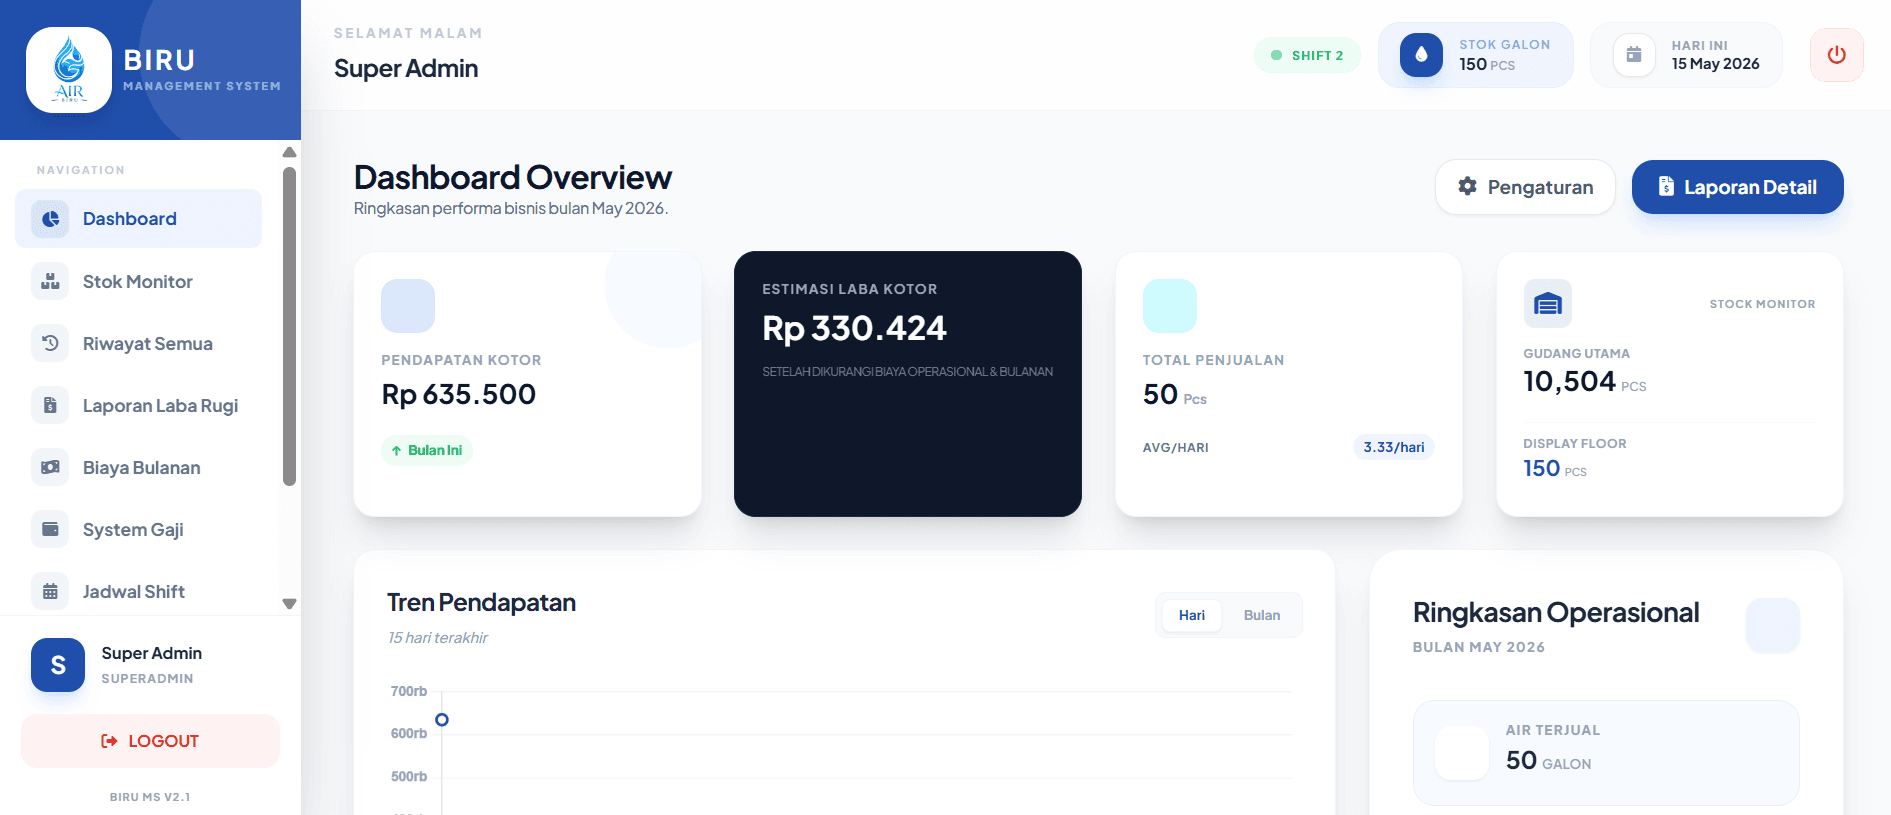Click the calendar icon beside Hari Ini

point(1634,55)
